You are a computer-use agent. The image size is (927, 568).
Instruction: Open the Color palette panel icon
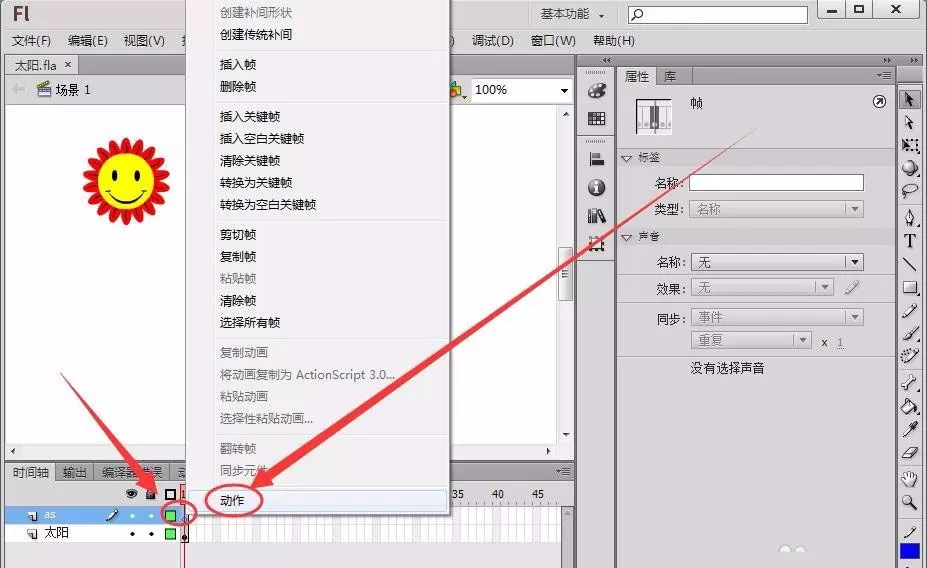point(596,90)
